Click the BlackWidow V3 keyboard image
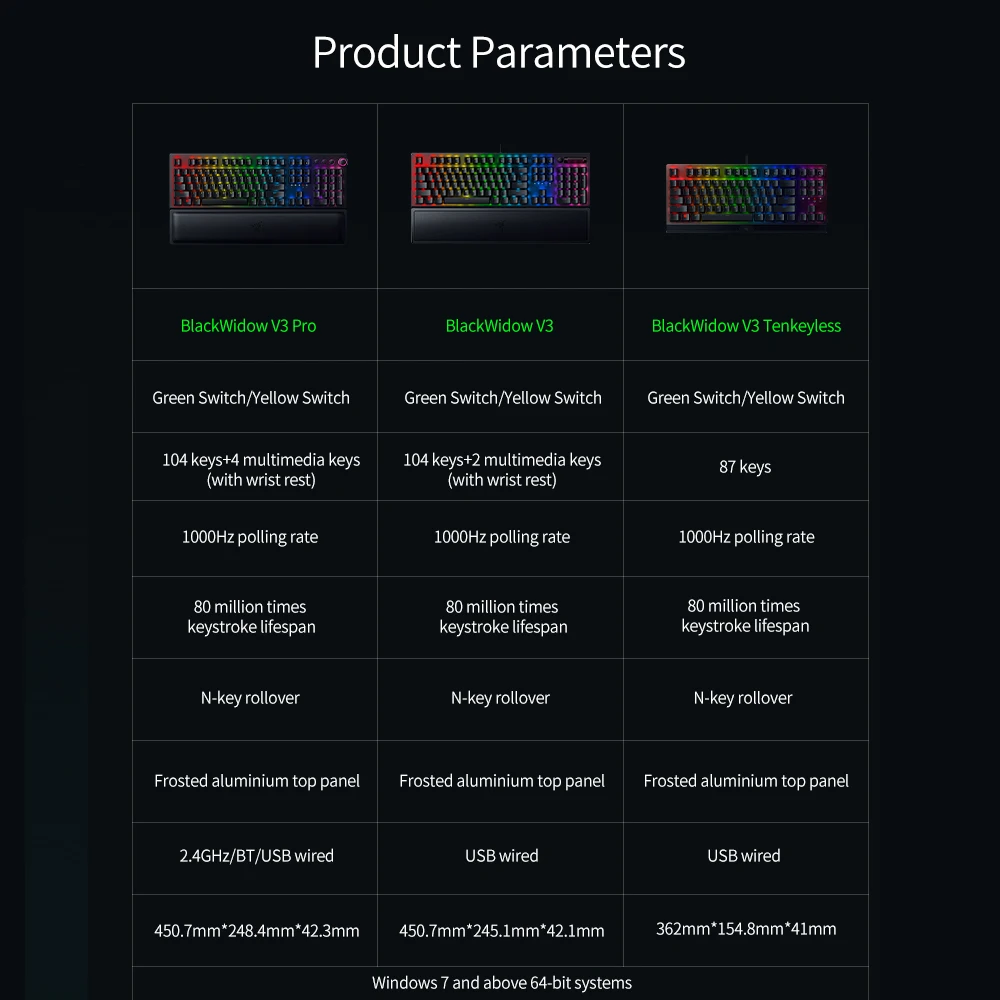Viewport: 1000px width, 1000px height. (x=500, y=197)
